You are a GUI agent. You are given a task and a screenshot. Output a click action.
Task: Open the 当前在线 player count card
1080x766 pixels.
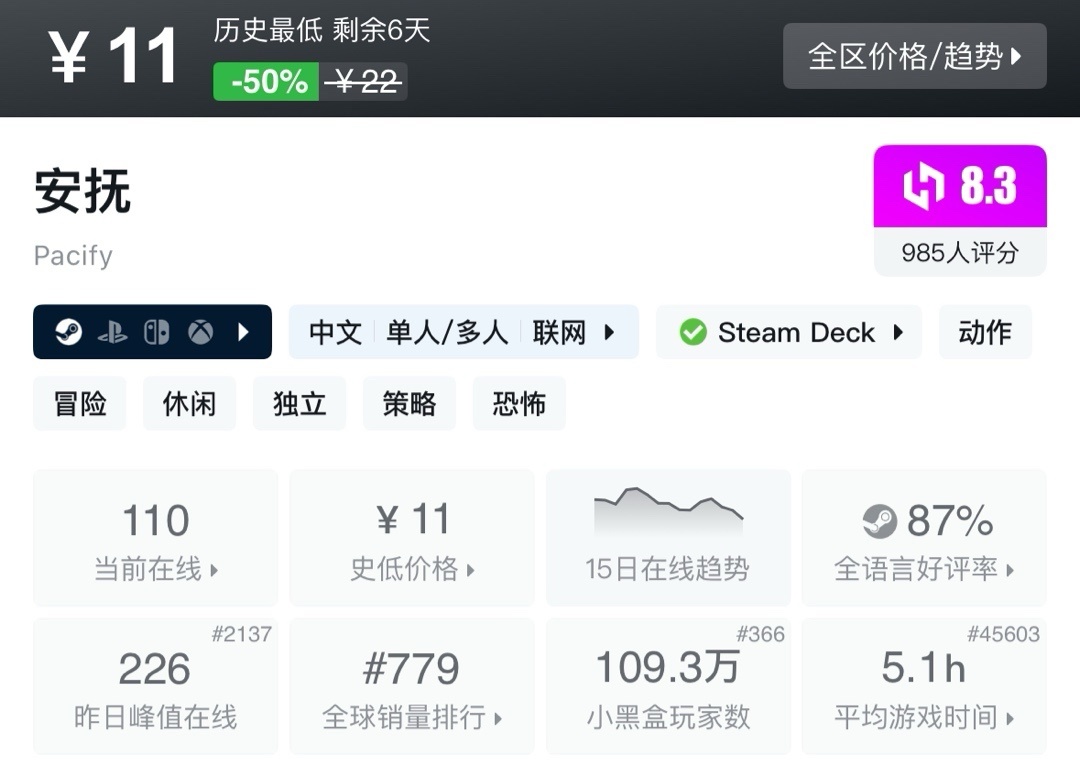coord(156,538)
